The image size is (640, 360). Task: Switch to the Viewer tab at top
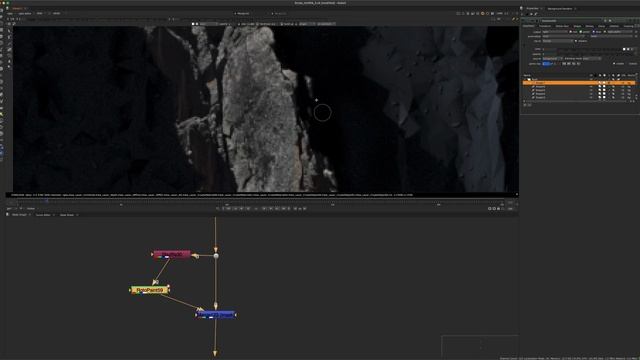coord(17,8)
